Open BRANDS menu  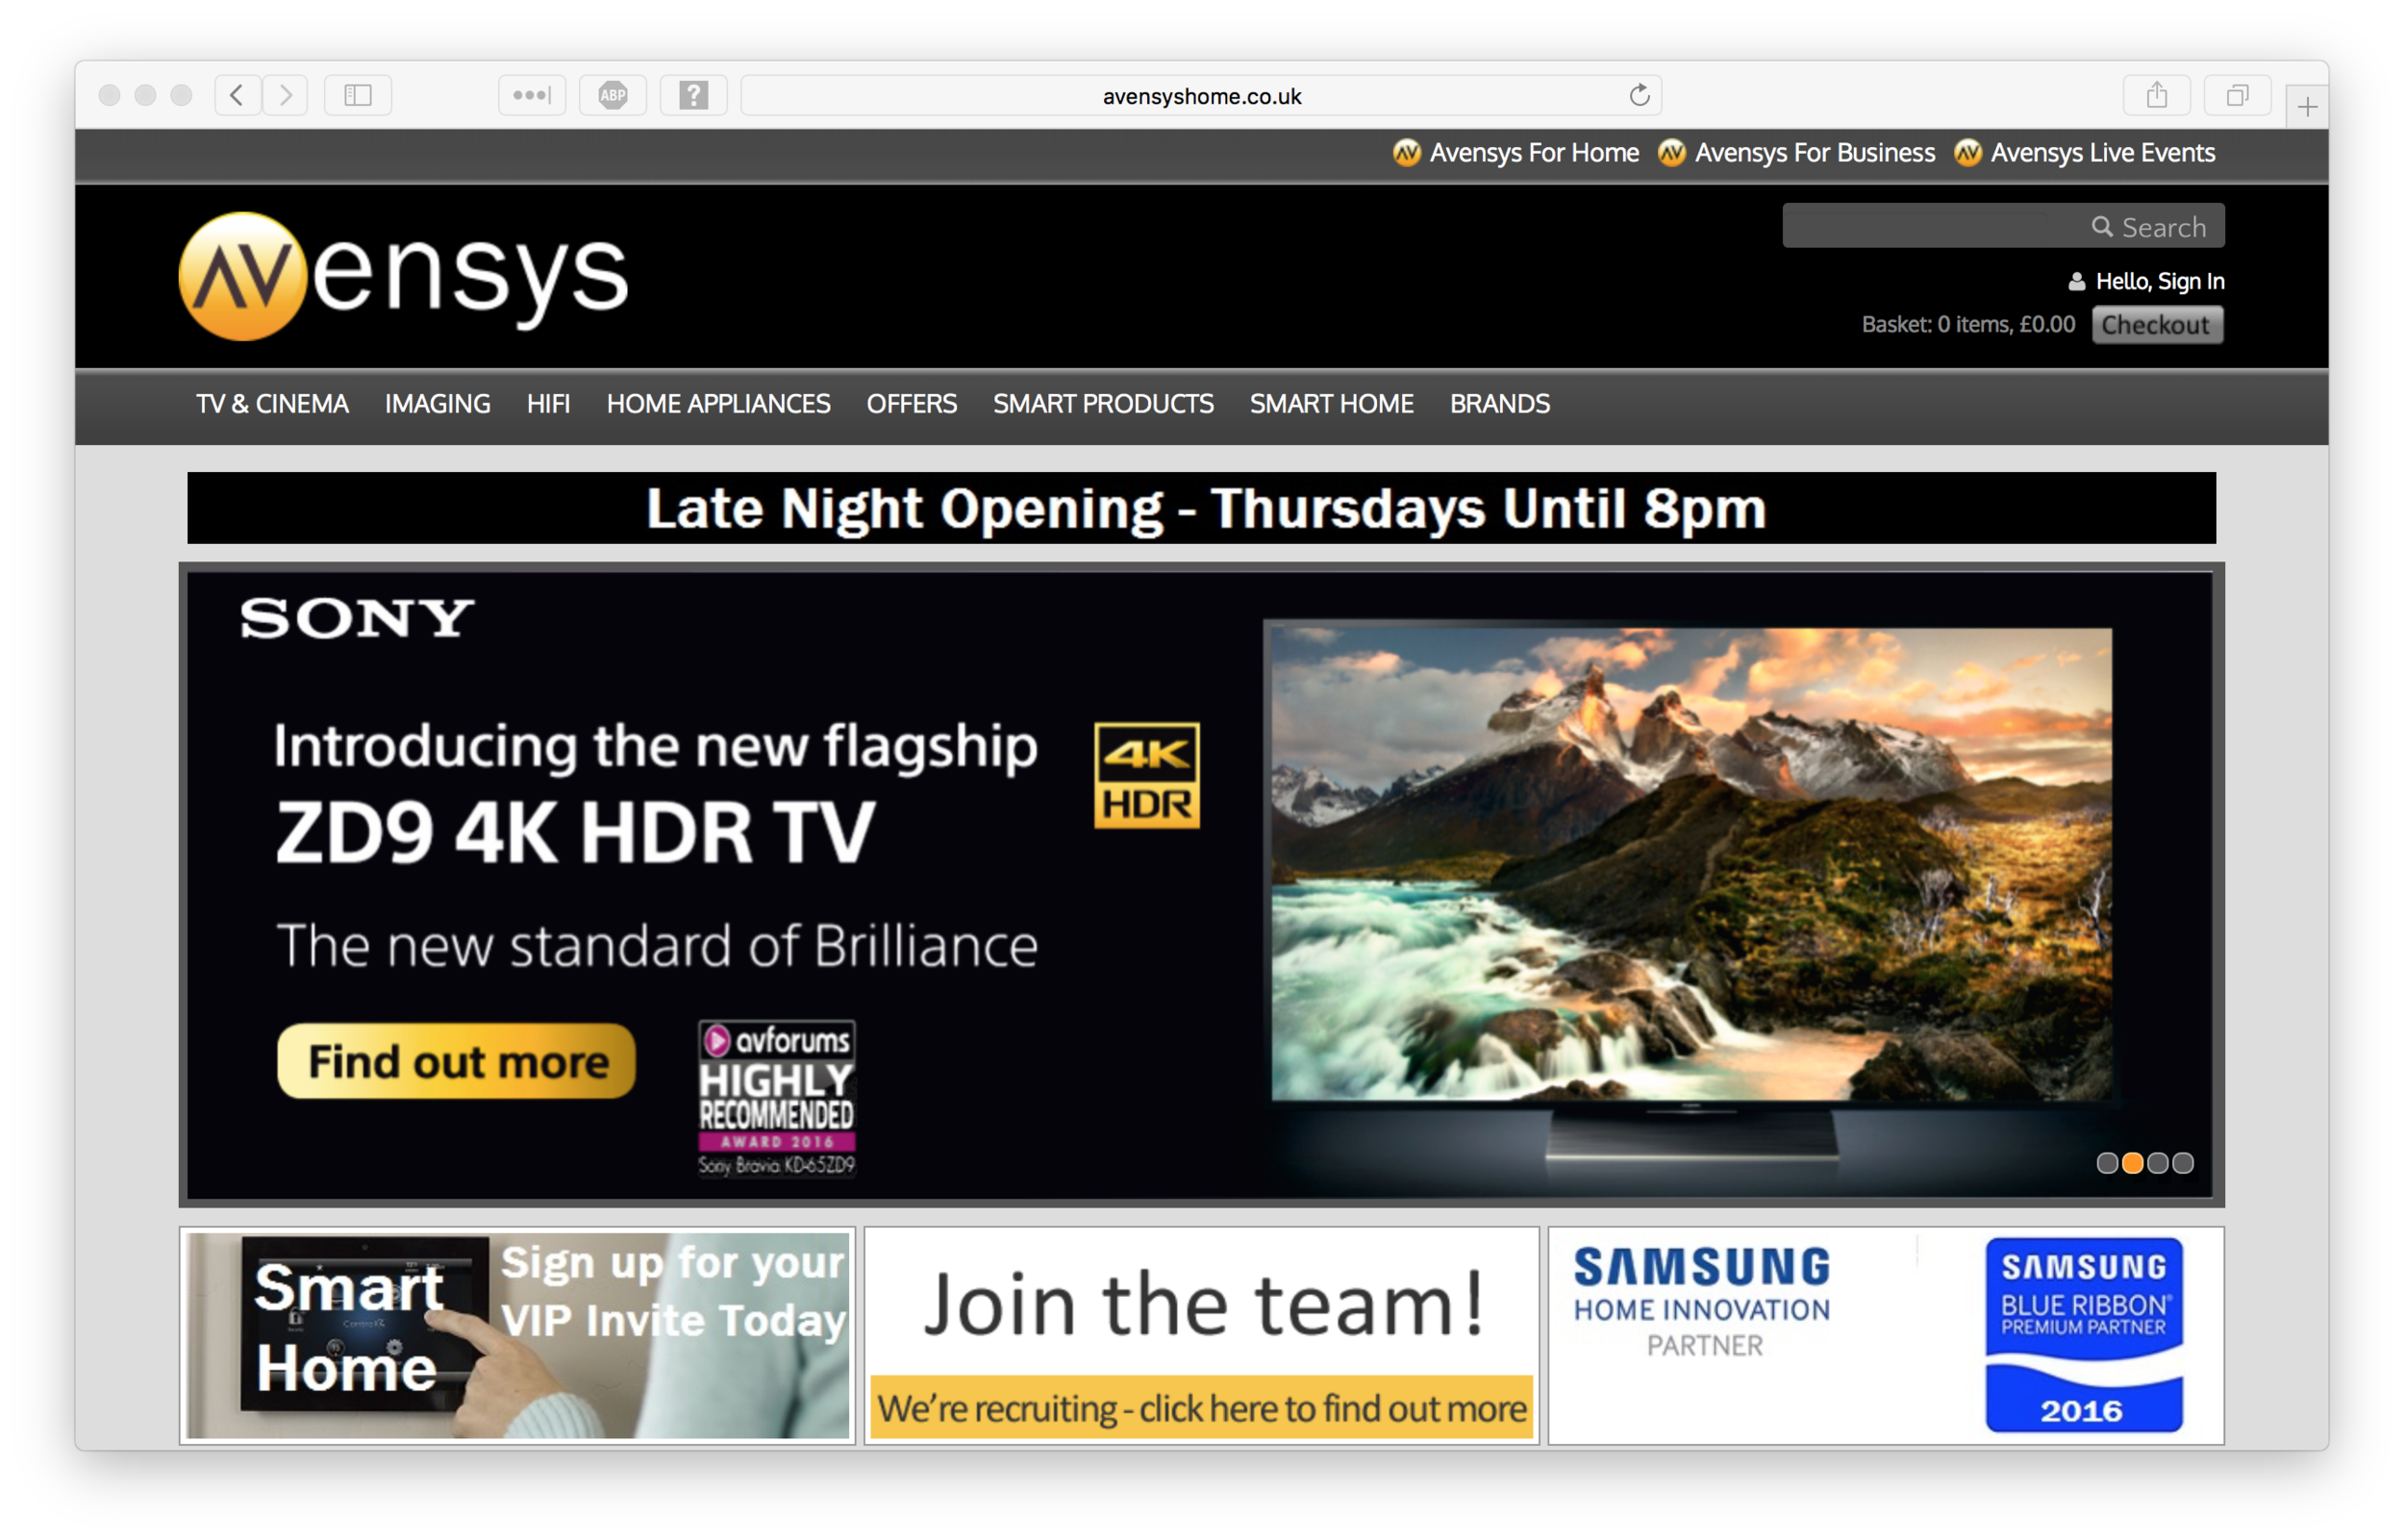pos(1500,404)
